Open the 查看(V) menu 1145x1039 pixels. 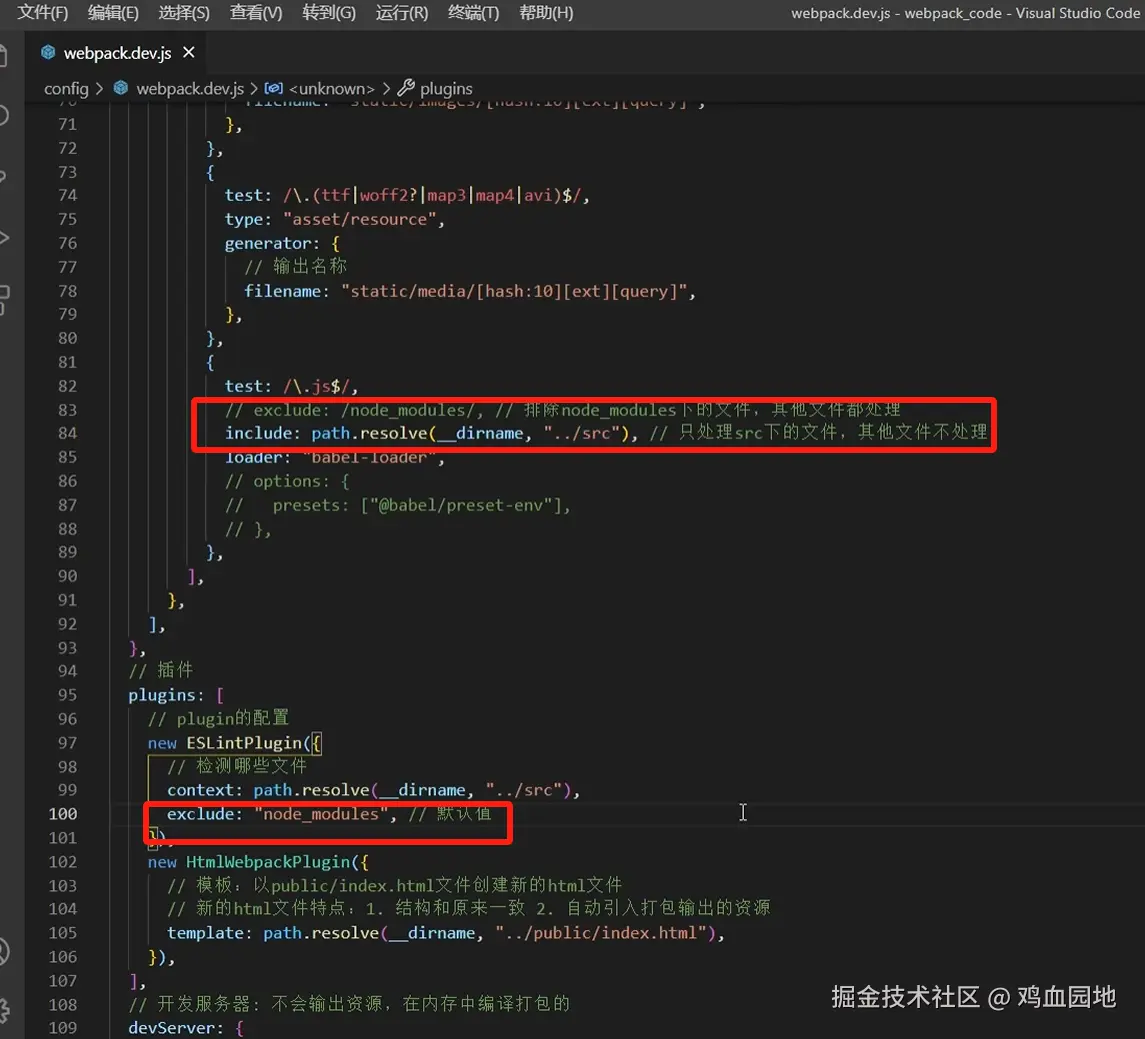256,12
